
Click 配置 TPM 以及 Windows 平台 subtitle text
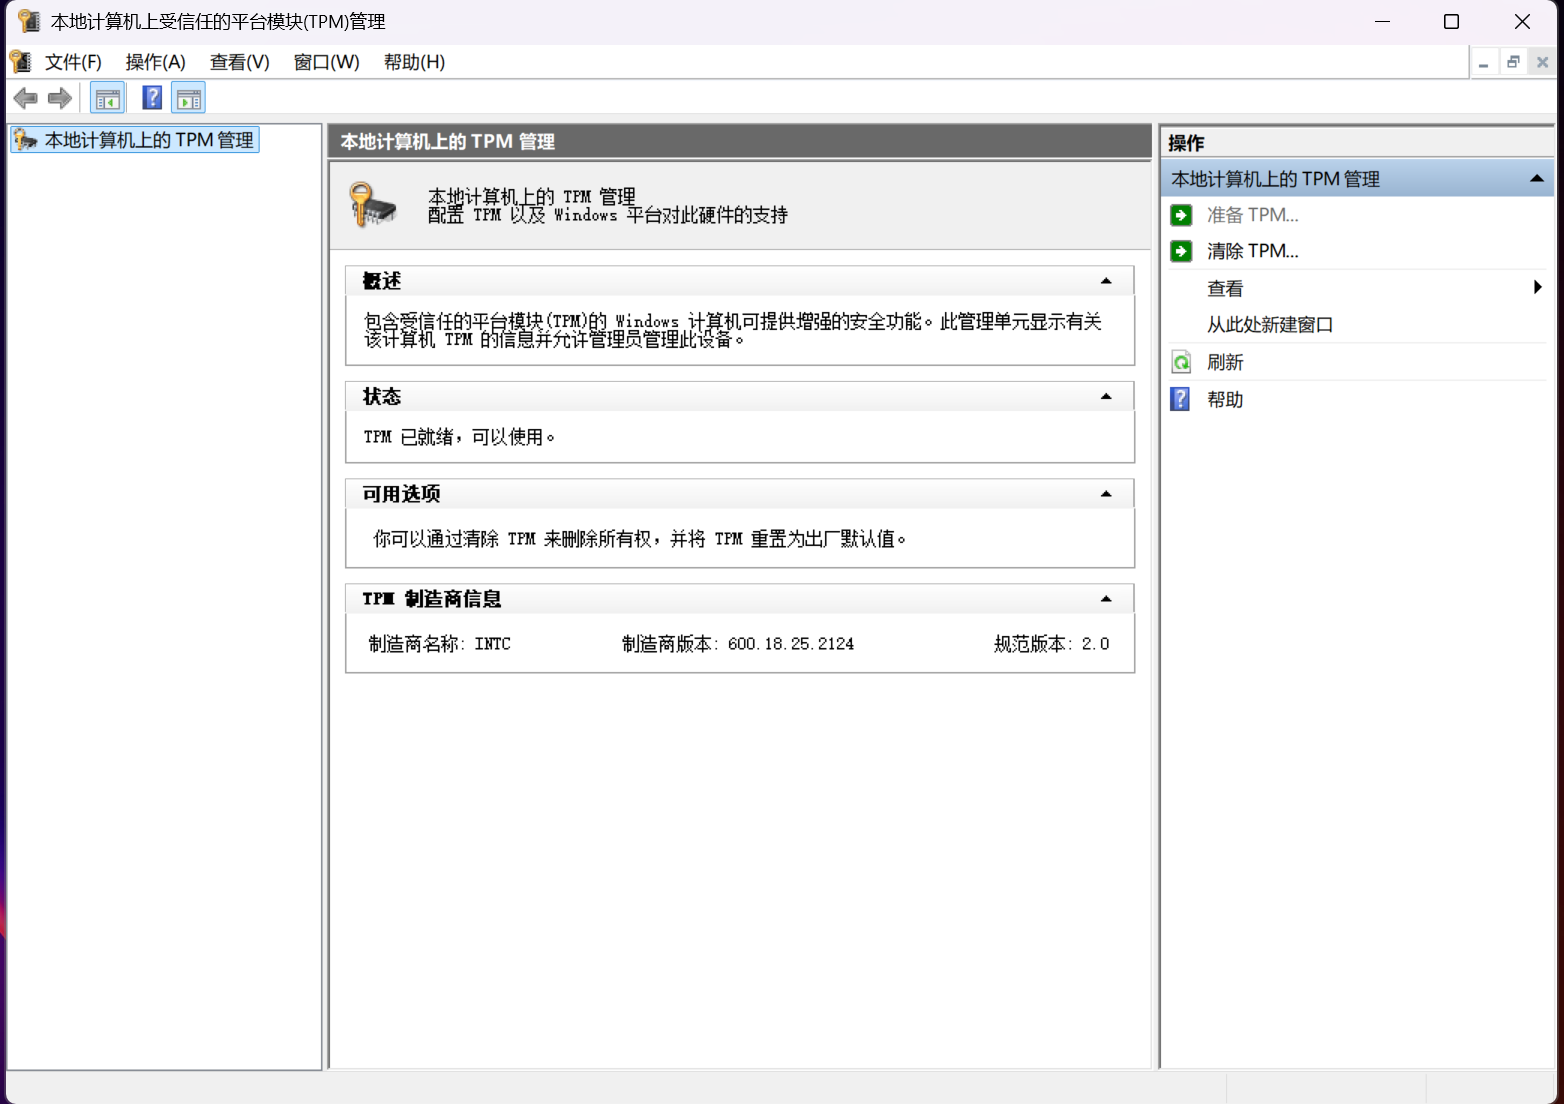point(608,215)
